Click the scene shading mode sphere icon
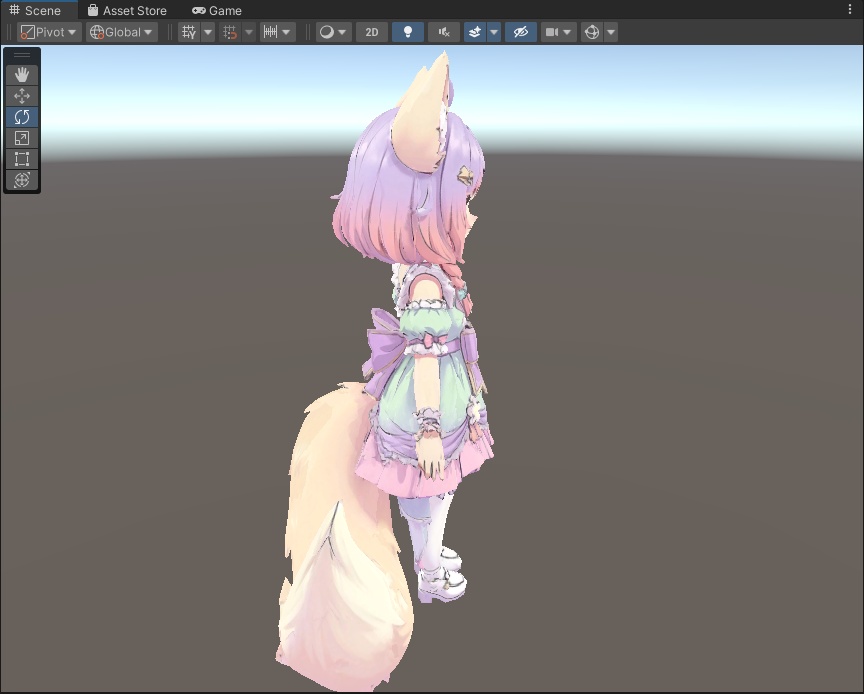This screenshot has width=864, height=694. point(328,31)
